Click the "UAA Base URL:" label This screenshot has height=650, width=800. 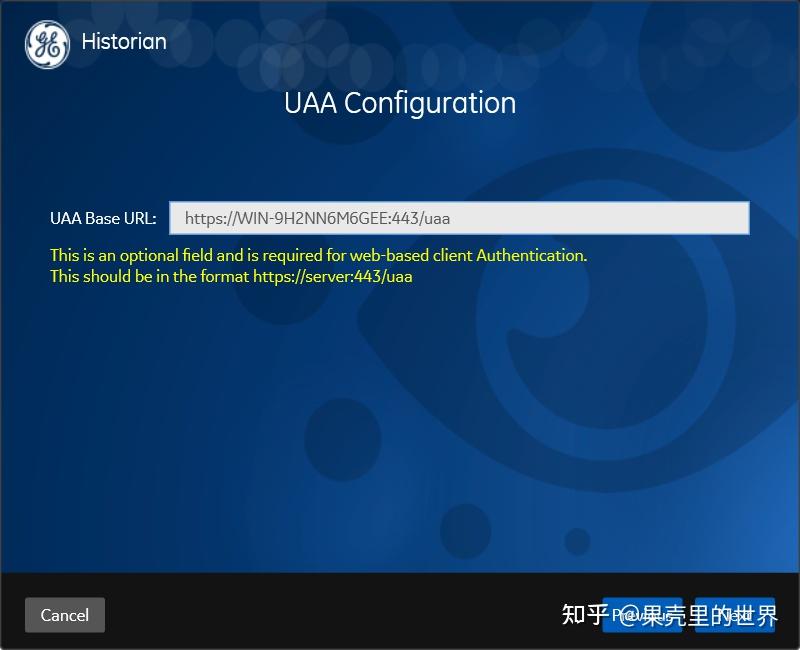103,218
